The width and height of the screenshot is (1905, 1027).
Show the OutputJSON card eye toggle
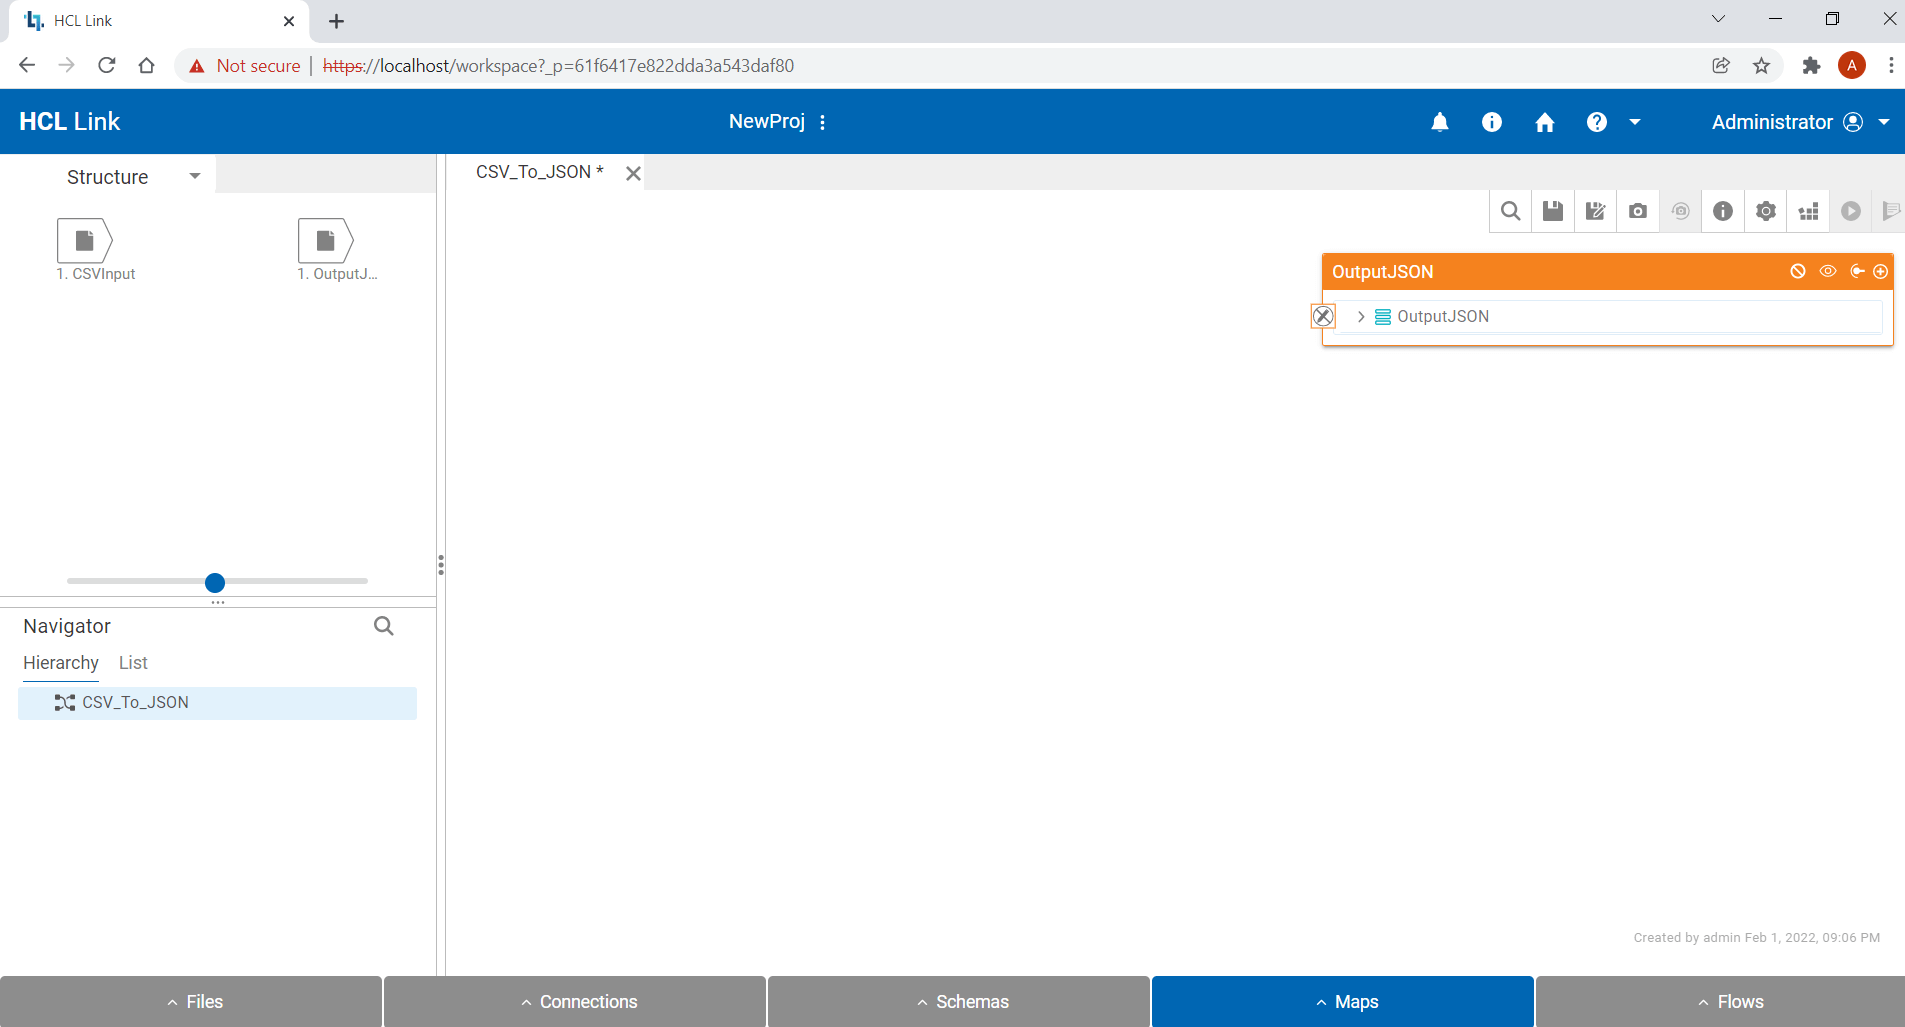[1829, 271]
